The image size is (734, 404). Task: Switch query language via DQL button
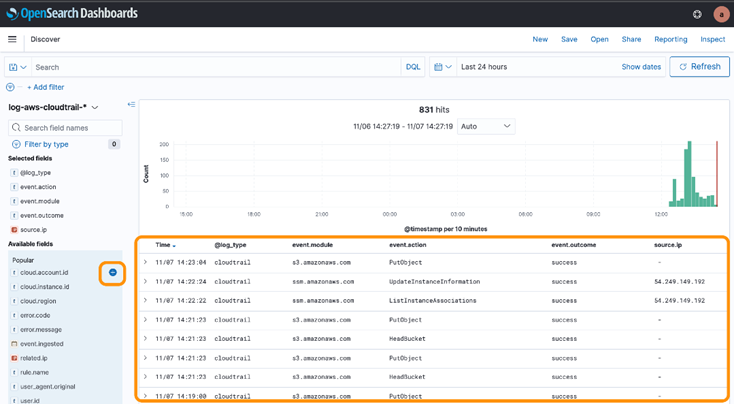tap(413, 67)
